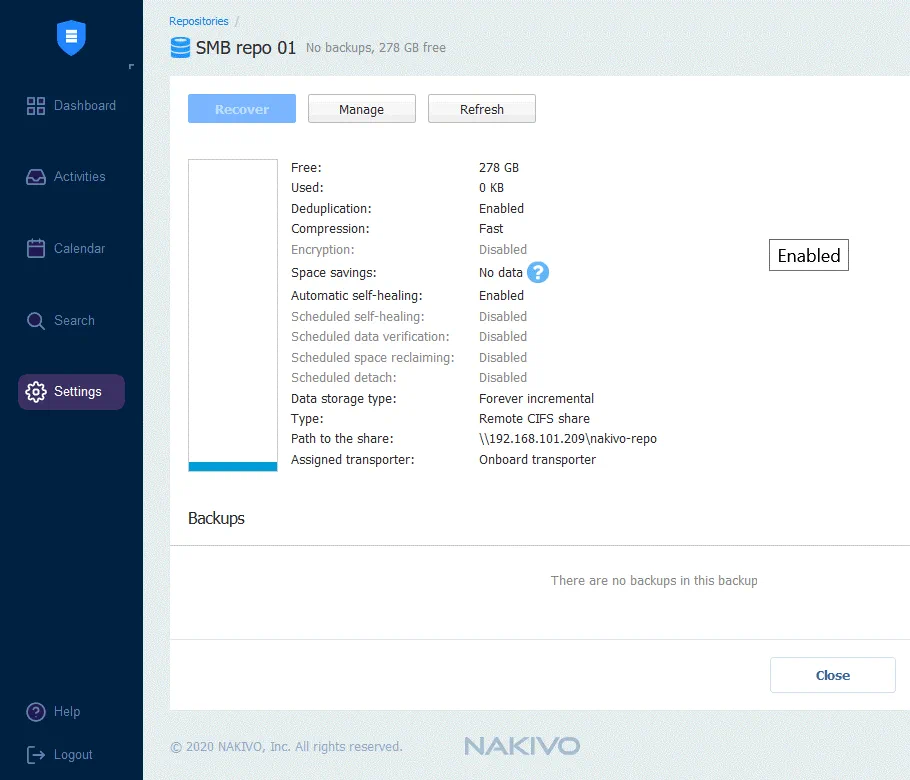Viewport: 910px width, 780px height.
Task: Close the repository details view
Action: pos(832,675)
